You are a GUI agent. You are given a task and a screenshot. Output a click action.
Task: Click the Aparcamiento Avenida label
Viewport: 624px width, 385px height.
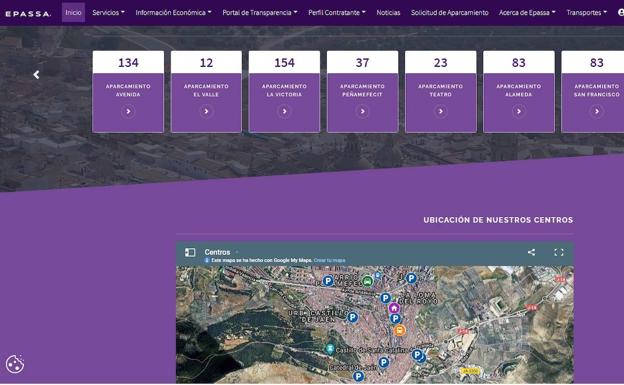point(128,90)
